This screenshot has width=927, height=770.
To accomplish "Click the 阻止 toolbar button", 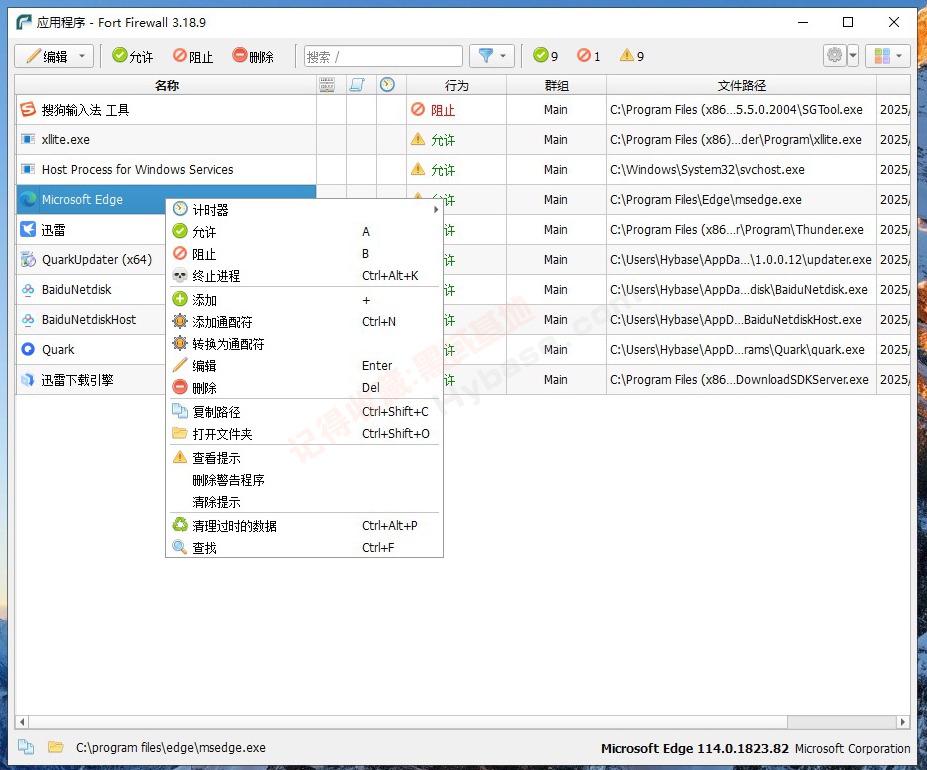I will tap(193, 56).
